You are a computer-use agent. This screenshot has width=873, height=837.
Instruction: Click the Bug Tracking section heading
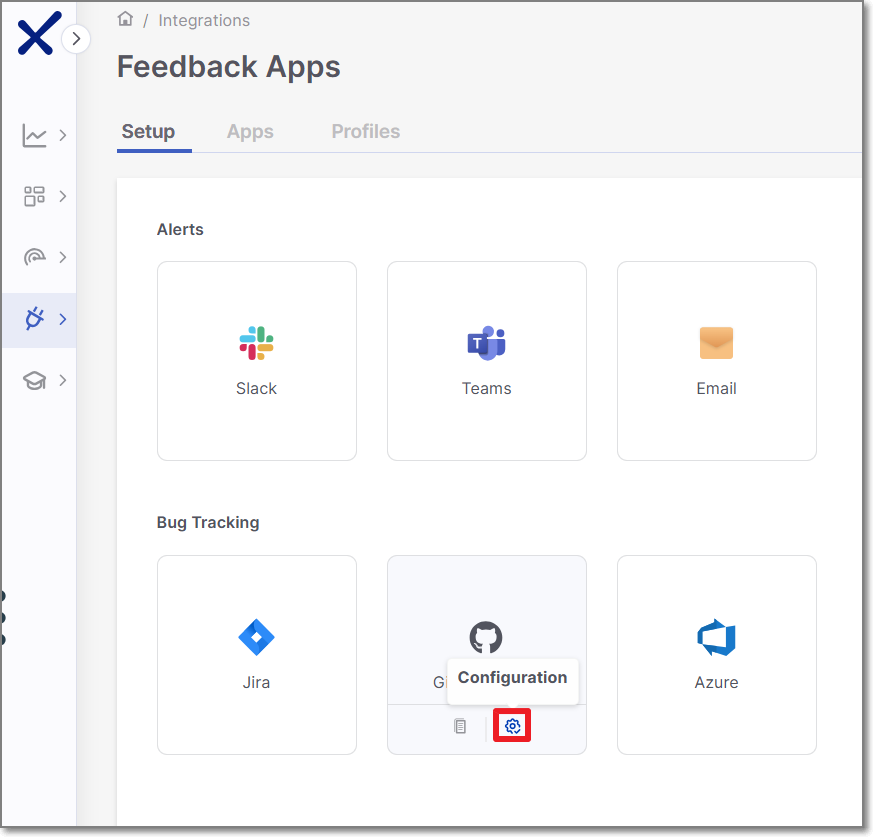click(208, 522)
